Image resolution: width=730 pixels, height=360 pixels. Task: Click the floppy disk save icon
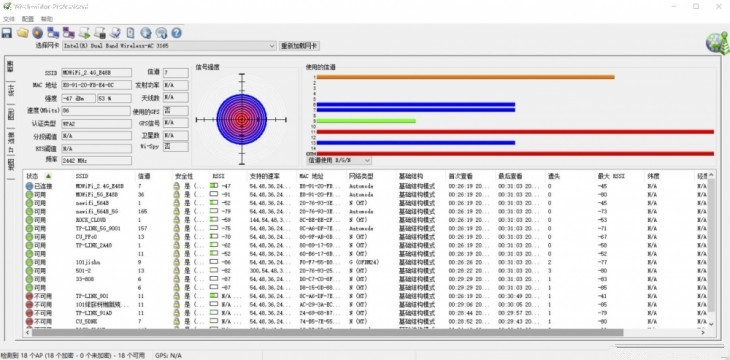point(7,33)
